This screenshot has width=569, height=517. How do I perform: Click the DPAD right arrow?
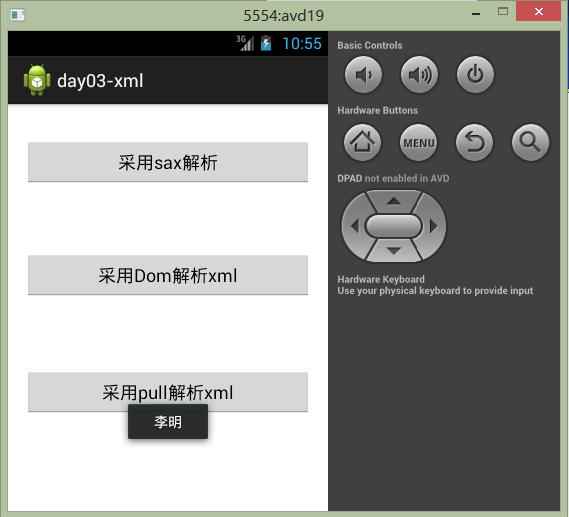pos(434,226)
